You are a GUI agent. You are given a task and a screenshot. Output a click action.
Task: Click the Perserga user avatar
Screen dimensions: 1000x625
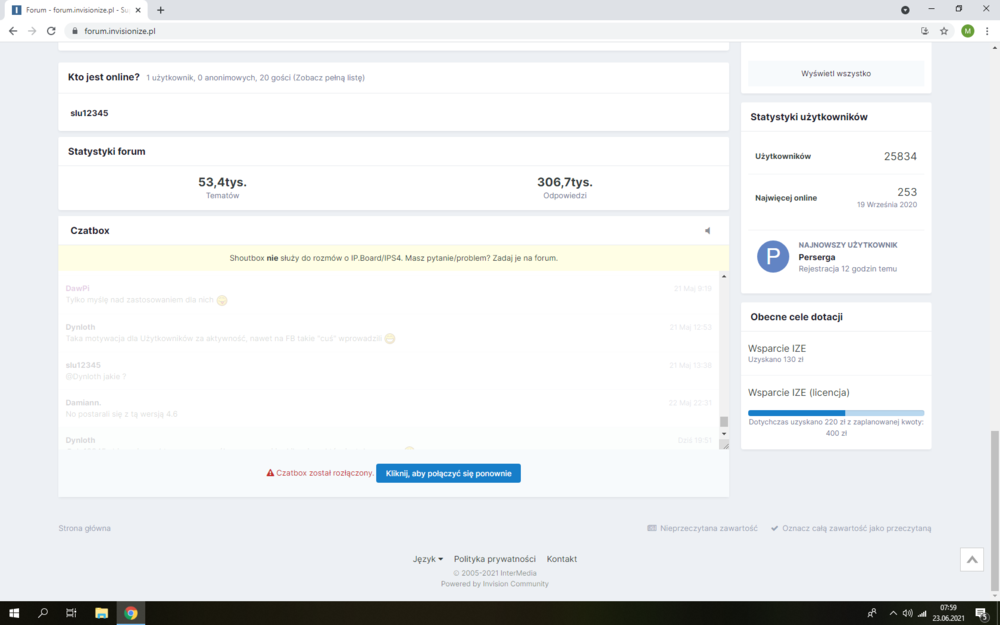773,256
